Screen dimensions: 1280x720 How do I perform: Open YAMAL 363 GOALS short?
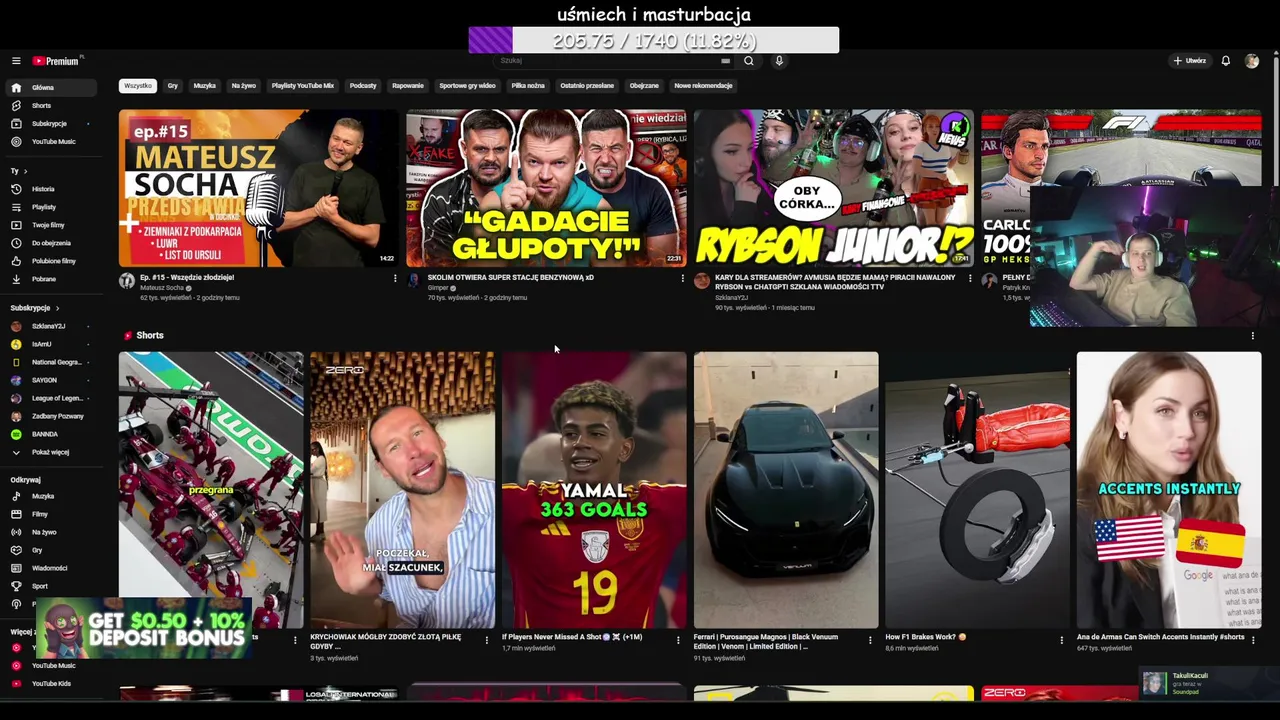(594, 490)
